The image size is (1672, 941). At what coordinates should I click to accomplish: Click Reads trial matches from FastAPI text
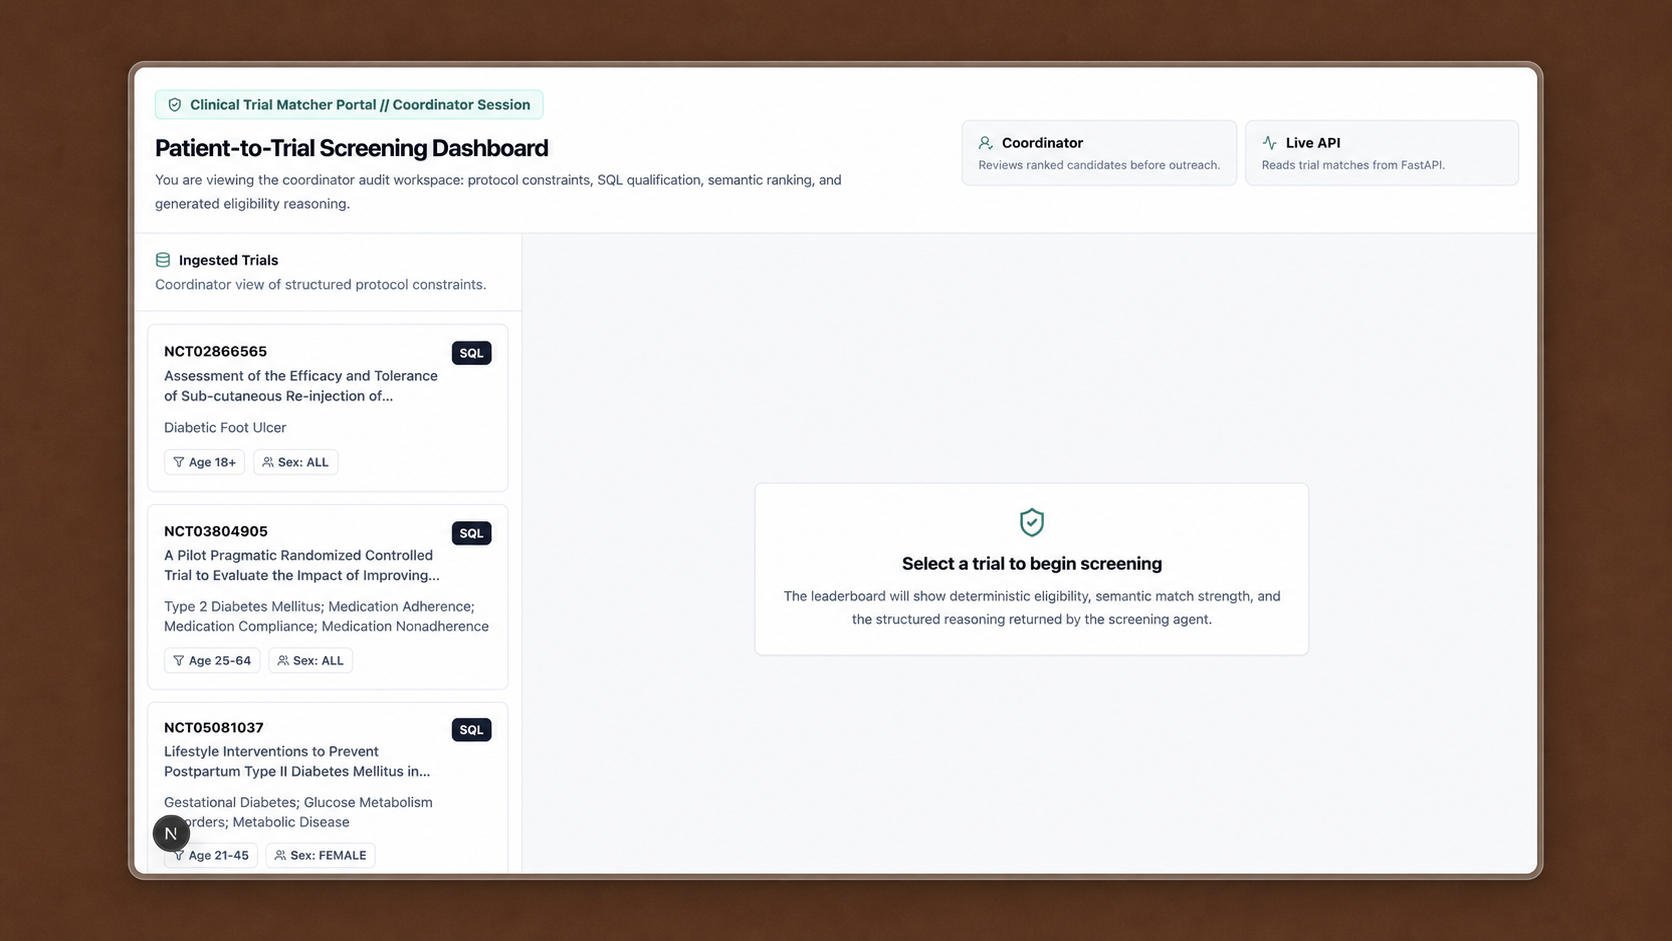[1353, 165]
